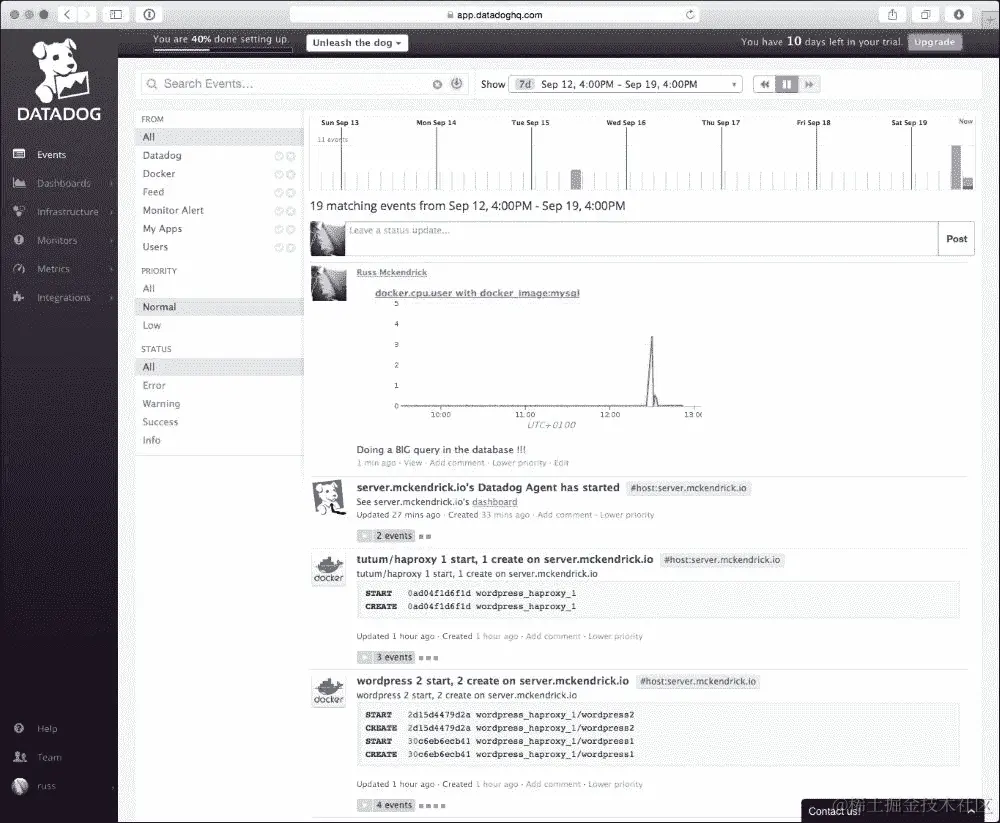The image size is (1000, 823).
Task: Click the Docker icon beside tutum/haproxy event
Action: (x=328, y=569)
